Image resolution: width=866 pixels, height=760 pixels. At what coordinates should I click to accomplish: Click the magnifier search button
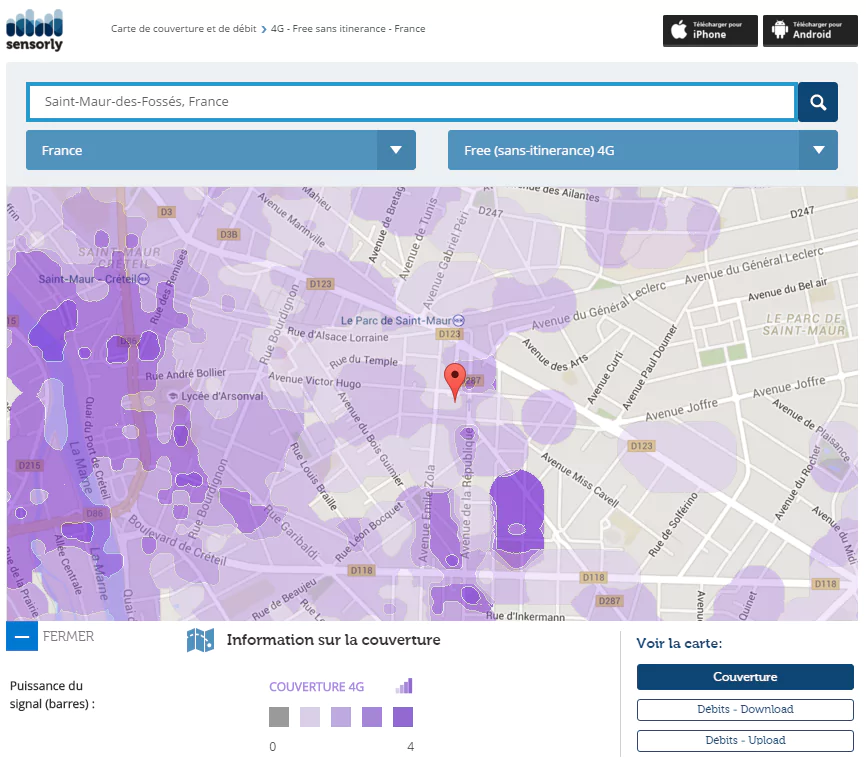coord(818,102)
